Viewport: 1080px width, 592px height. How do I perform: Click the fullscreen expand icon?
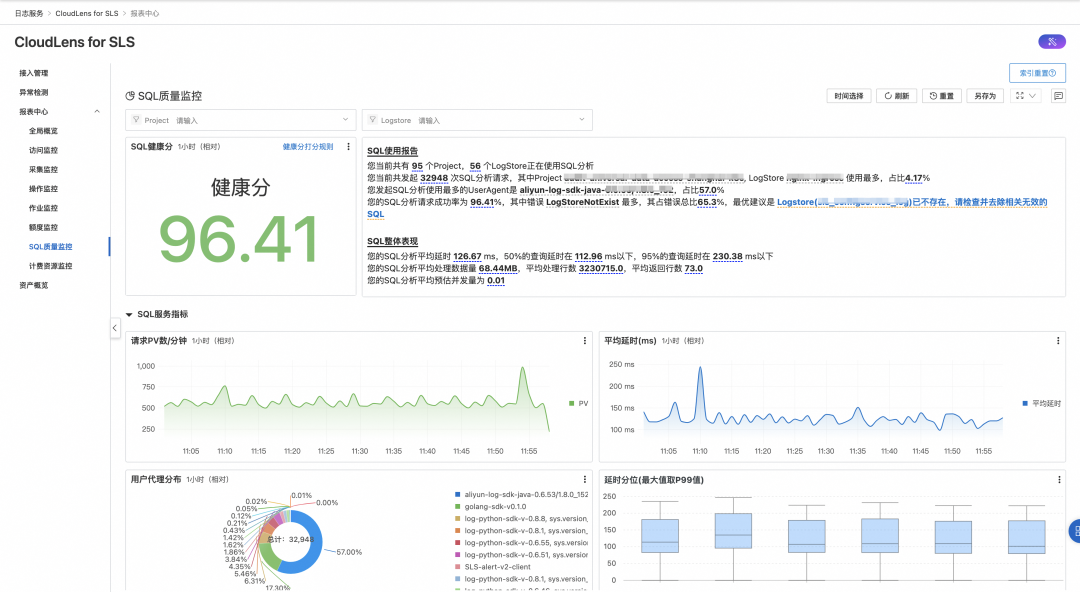1020,96
